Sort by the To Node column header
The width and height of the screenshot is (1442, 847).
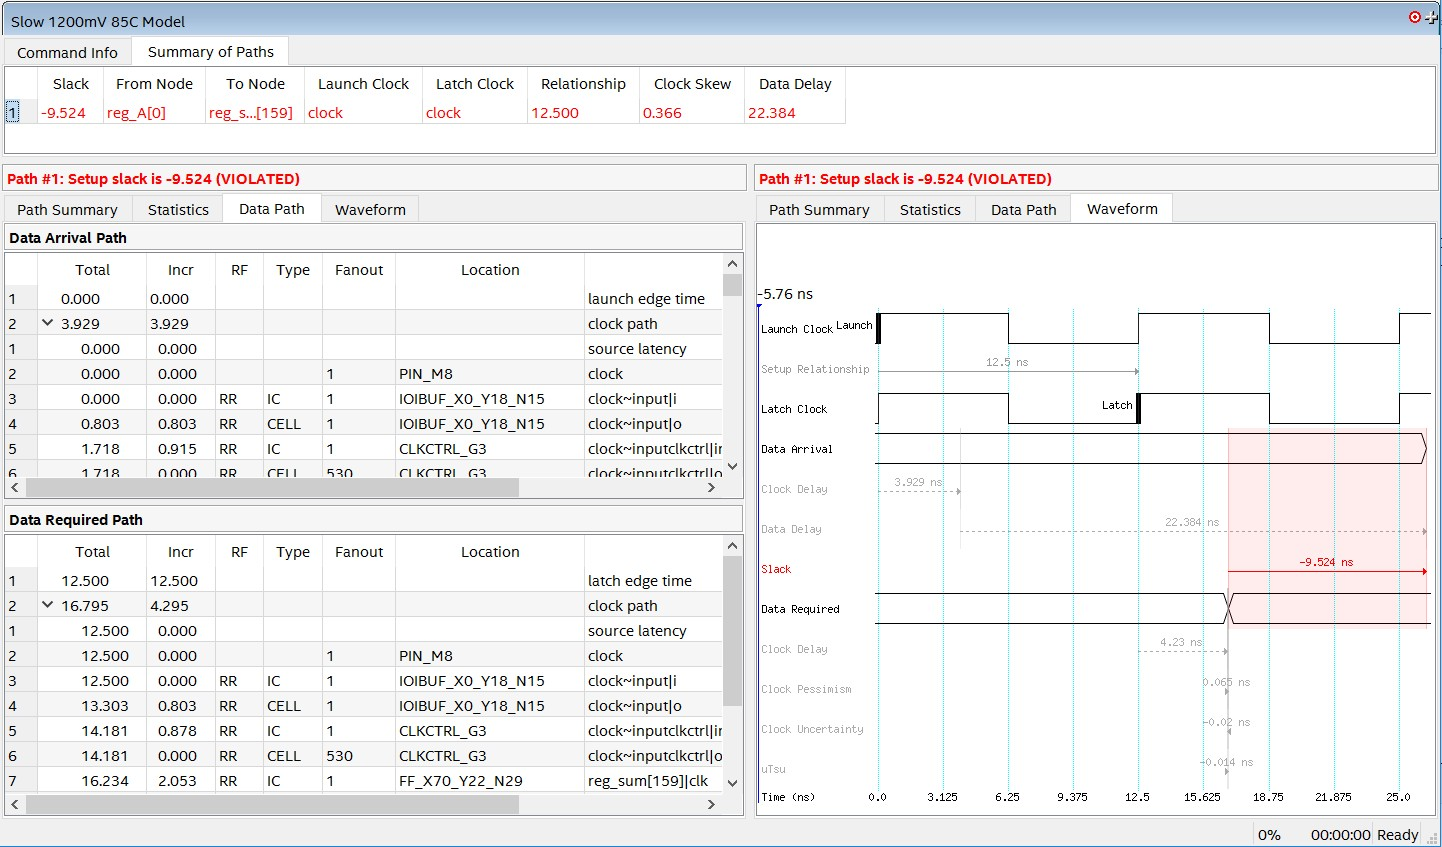[255, 84]
